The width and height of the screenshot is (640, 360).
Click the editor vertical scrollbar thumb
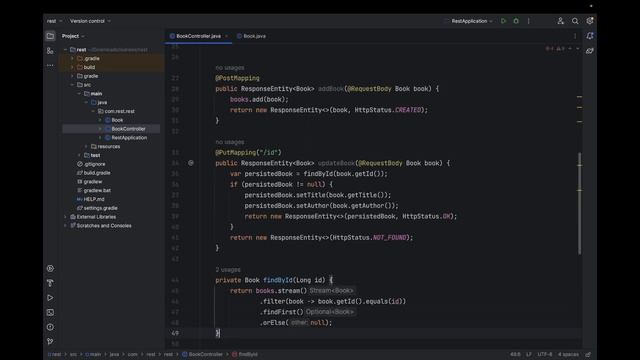pyautogui.click(x=580, y=204)
